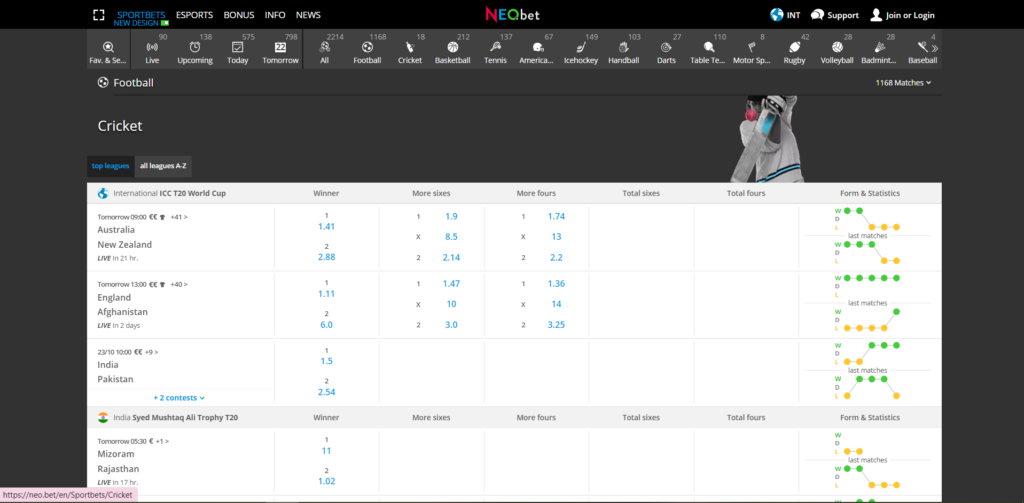Select more sixes odds 3.0
The height and width of the screenshot is (503, 1024).
point(451,325)
